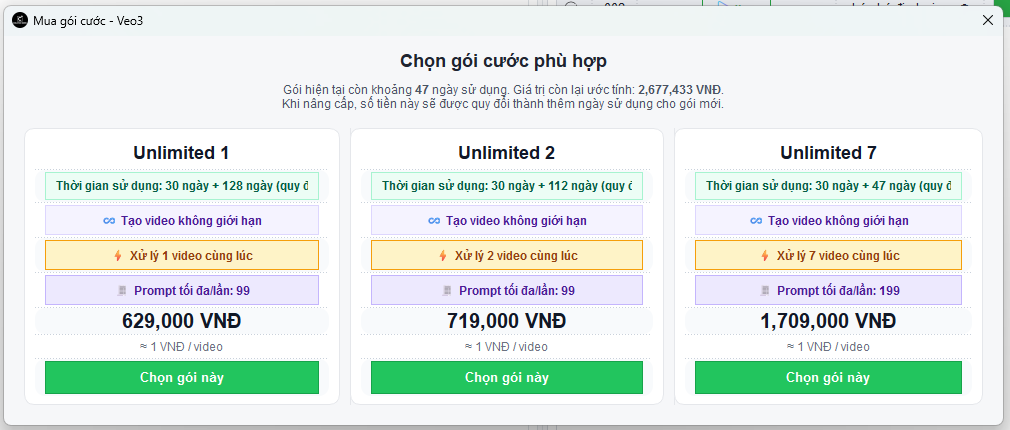Click the Veo3 app icon in title bar
1010x430 pixels.
[20, 21]
